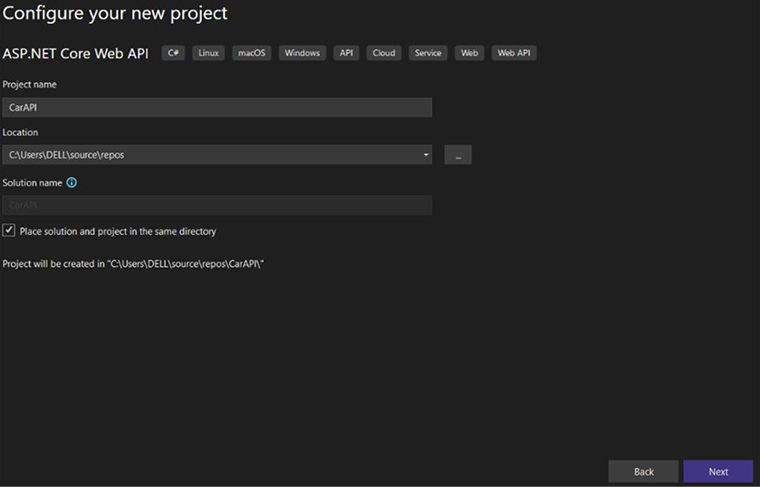The image size is (760, 487).
Task: Click the Solution name info icon
Action: coord(71,183)
